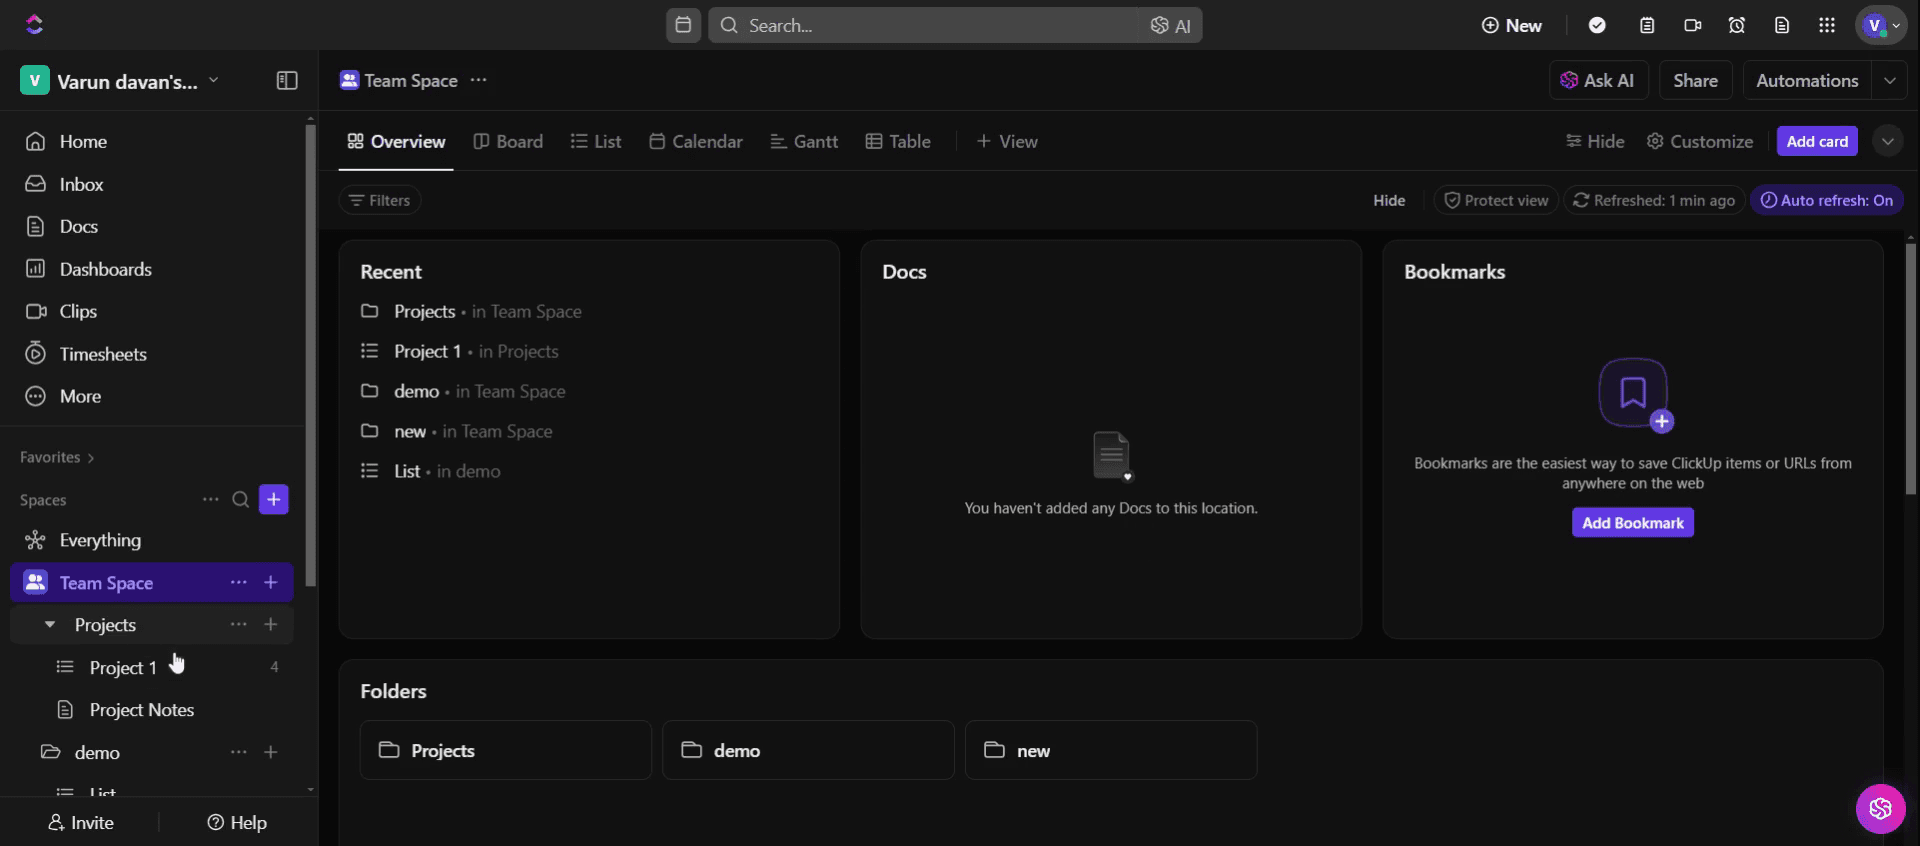
Task: Search spaces with the magnifier icon
Action: pos(241,499)
